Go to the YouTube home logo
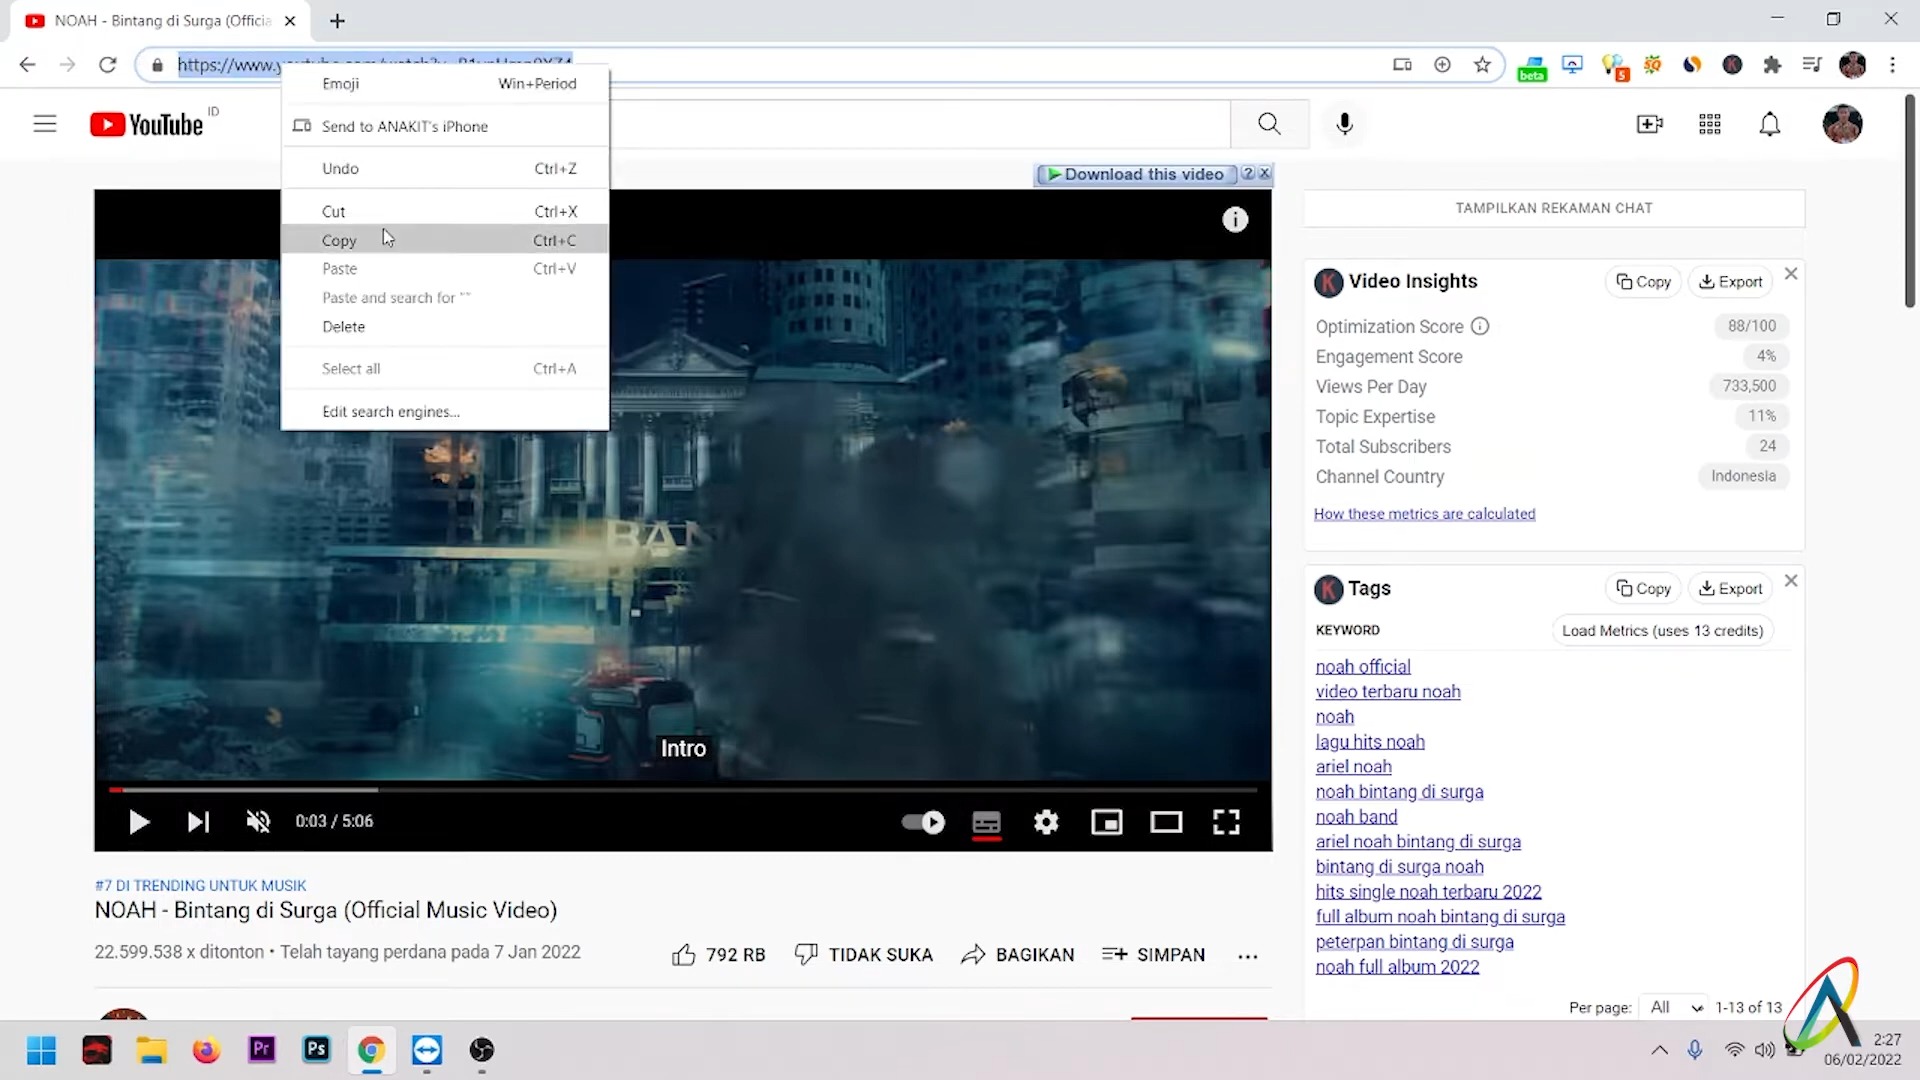This screenshot has height=1080, width=1920. coord(147,124)
